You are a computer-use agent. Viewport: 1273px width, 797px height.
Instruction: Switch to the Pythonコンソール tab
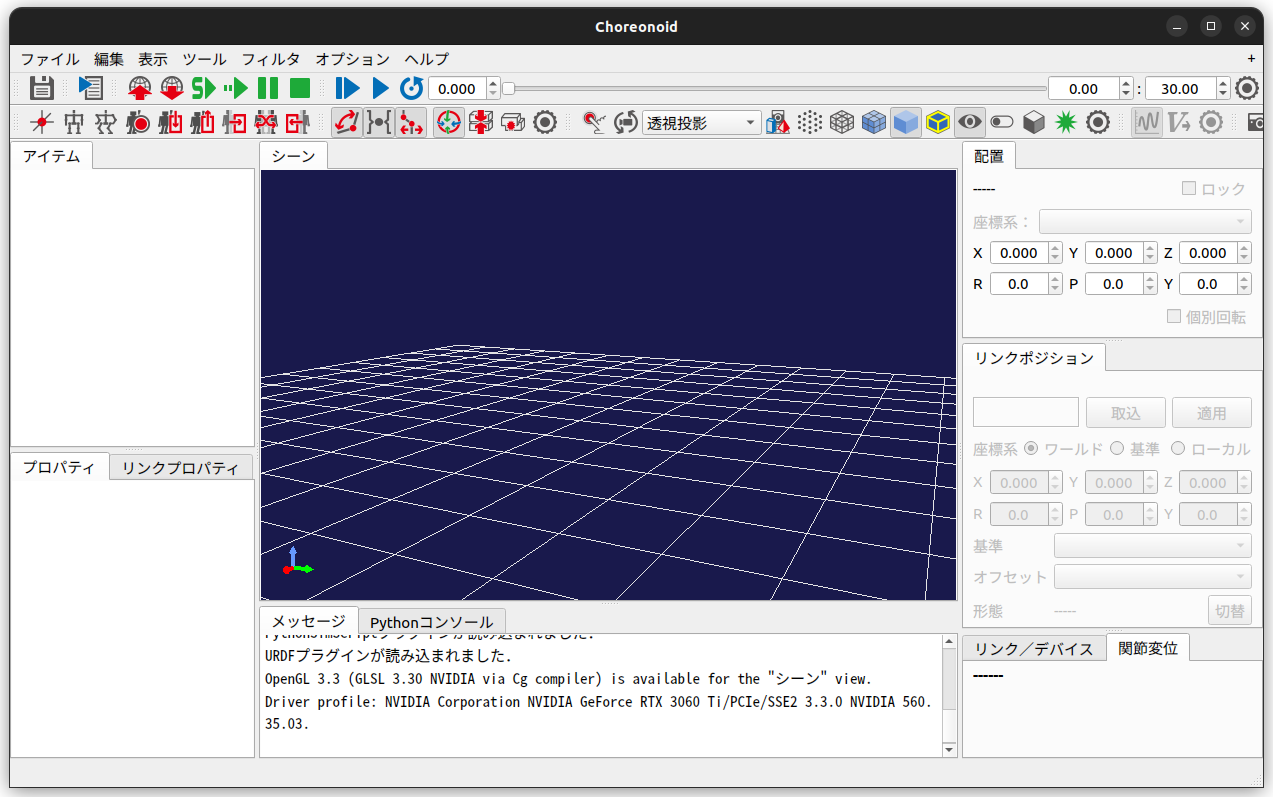coord(431,622)
